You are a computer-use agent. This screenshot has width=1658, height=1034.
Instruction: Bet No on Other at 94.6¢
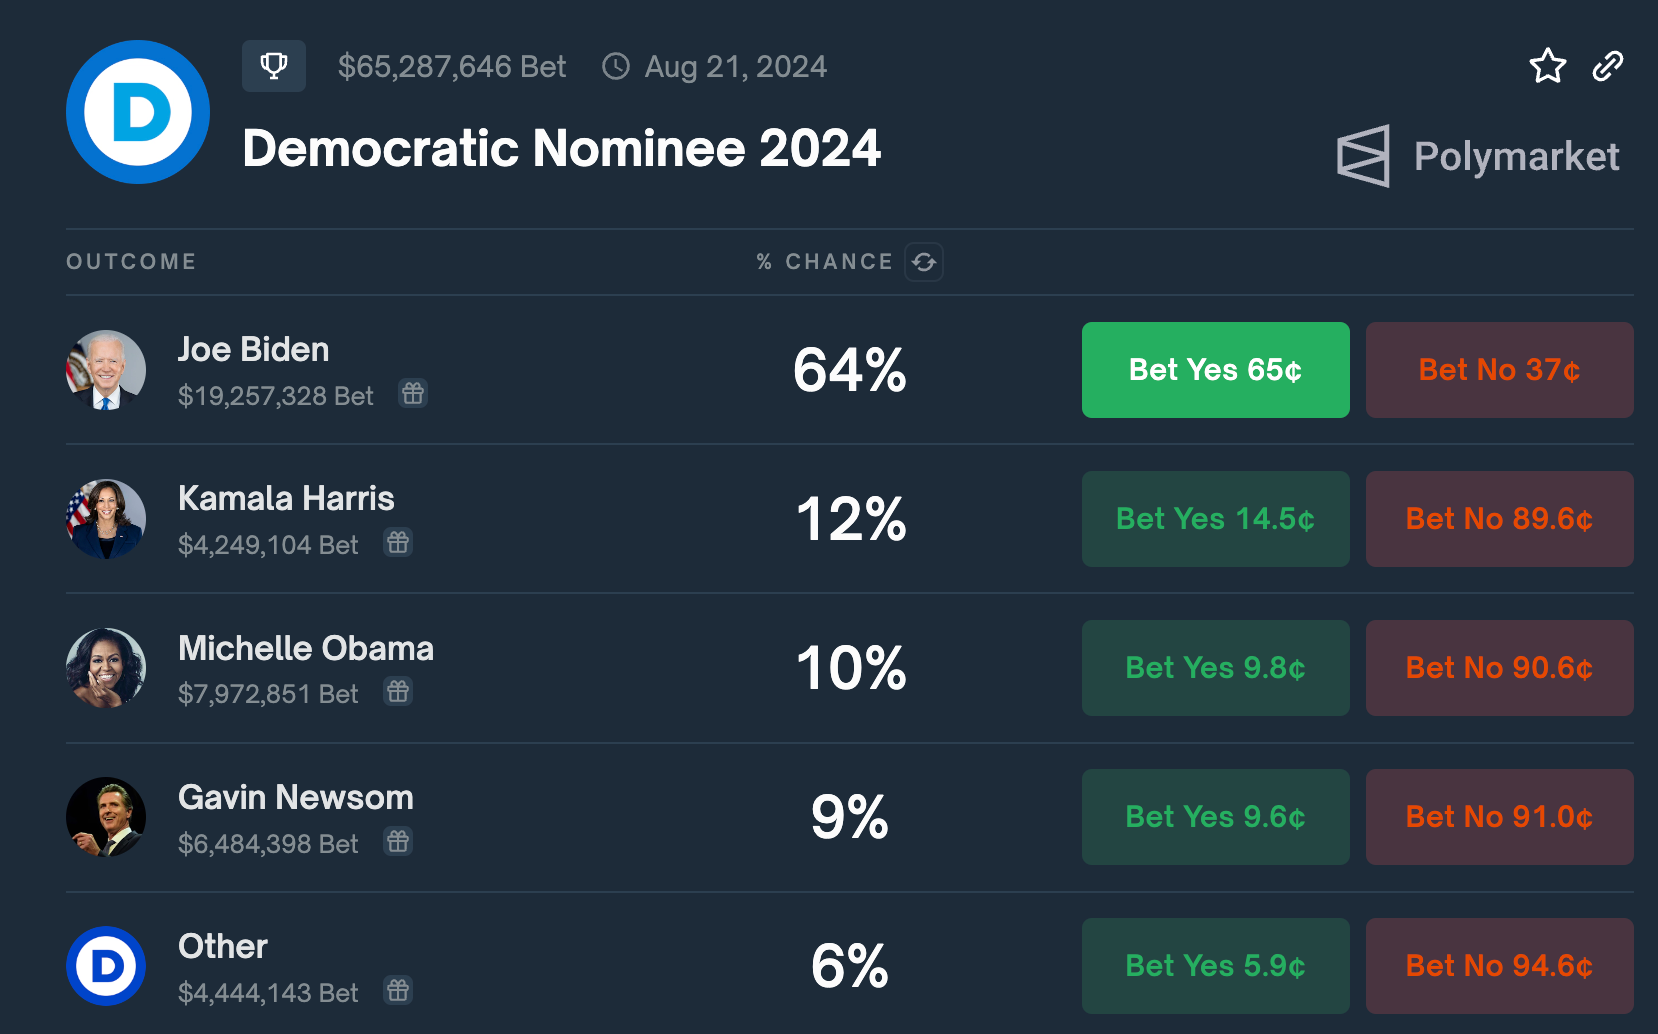tap(1499, 966)
